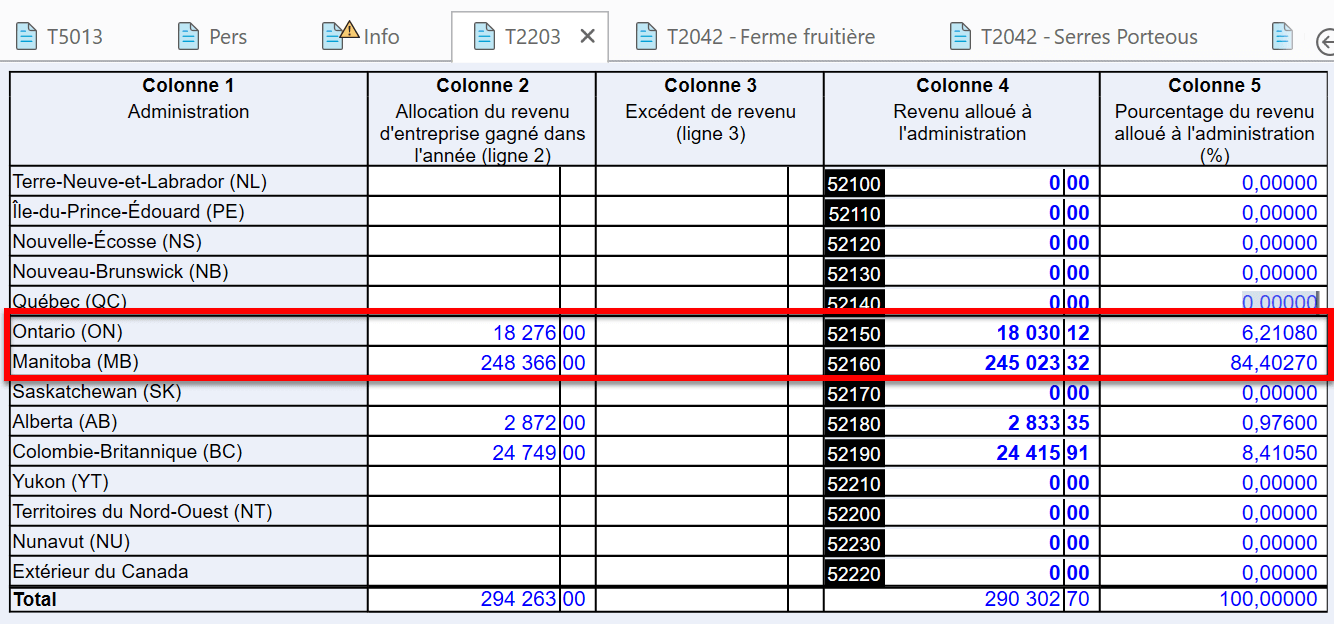Edit Alberta's business income allocation 2 872

[530, 422]
